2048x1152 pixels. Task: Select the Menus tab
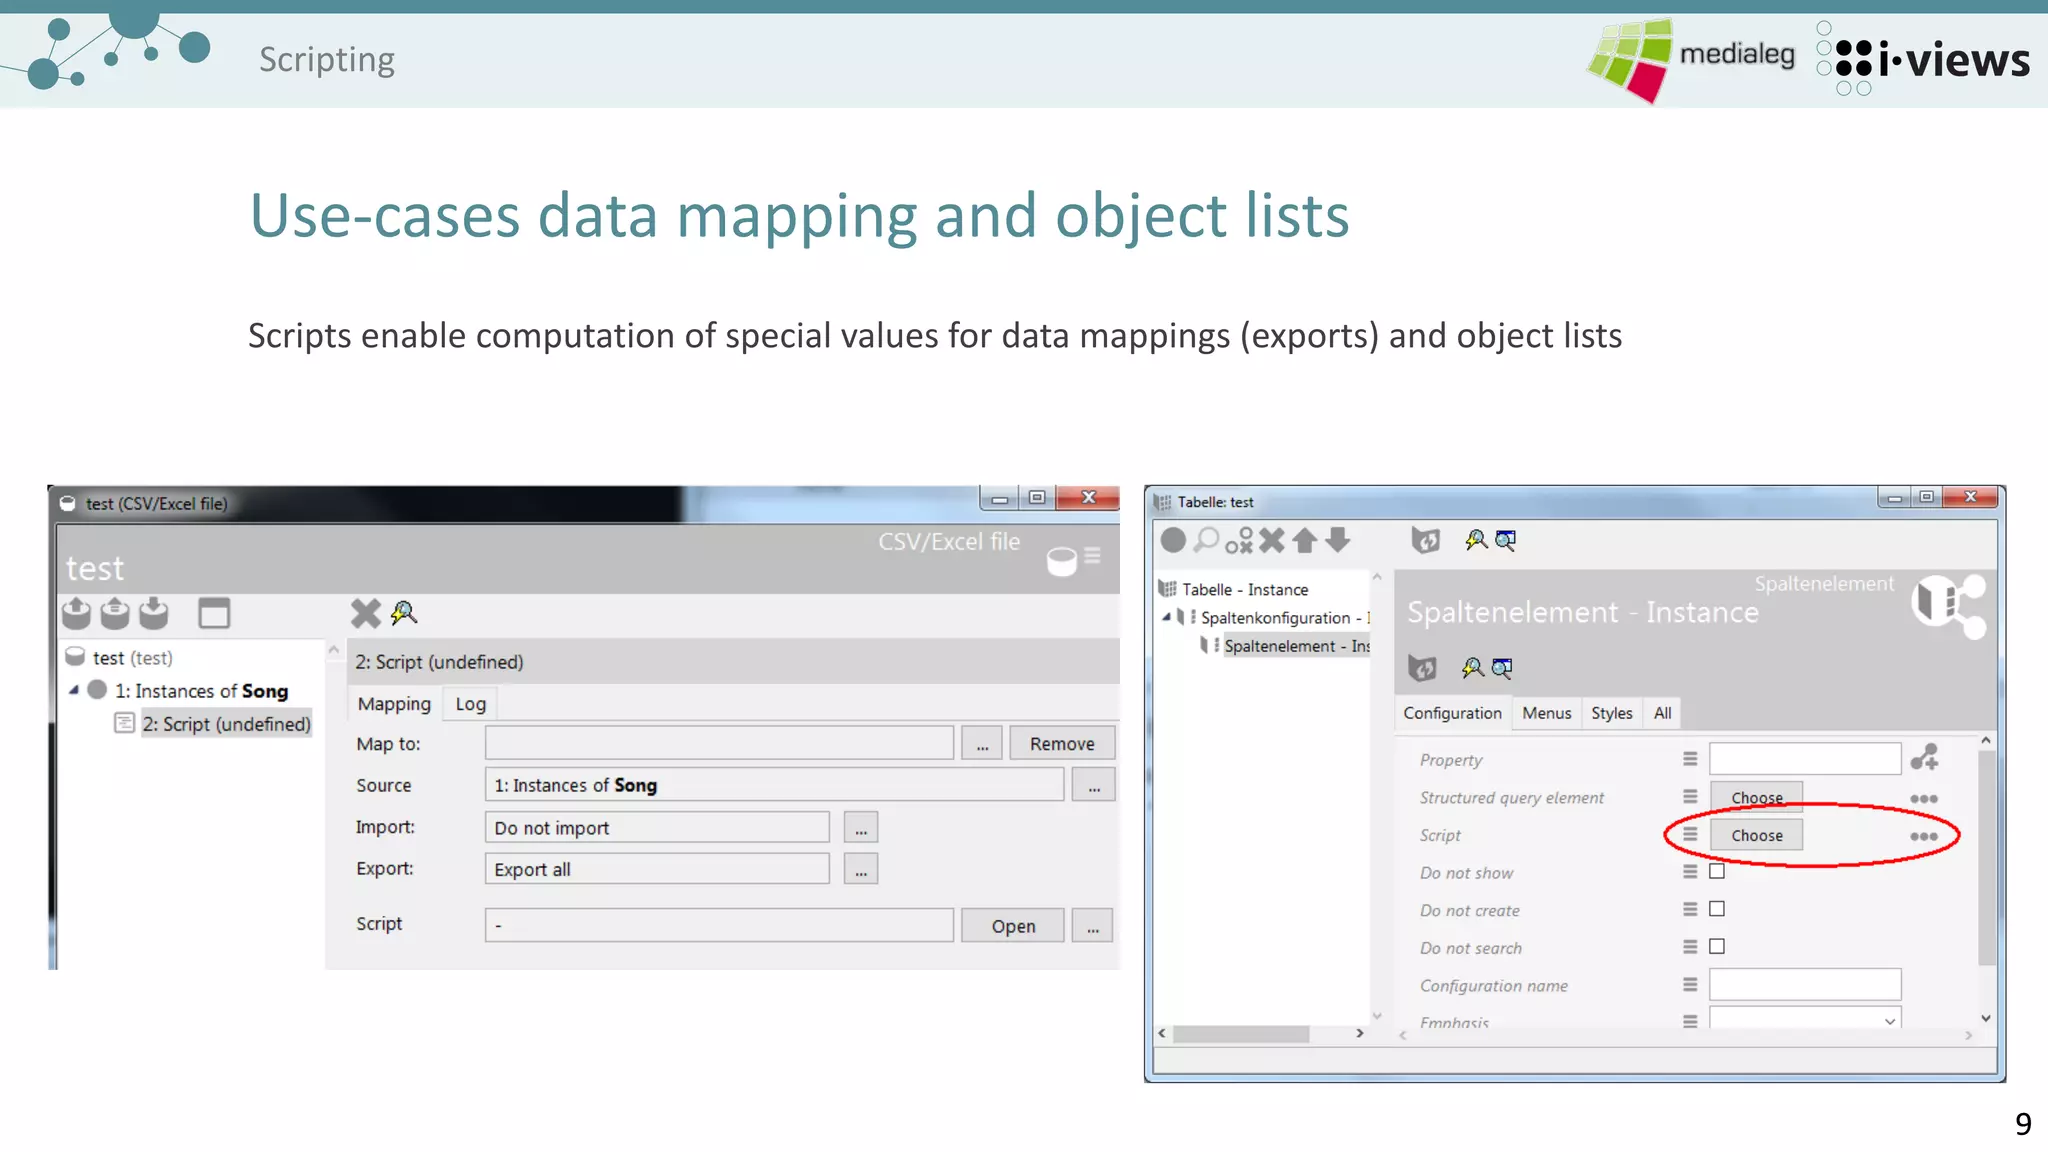(1547, 713)
